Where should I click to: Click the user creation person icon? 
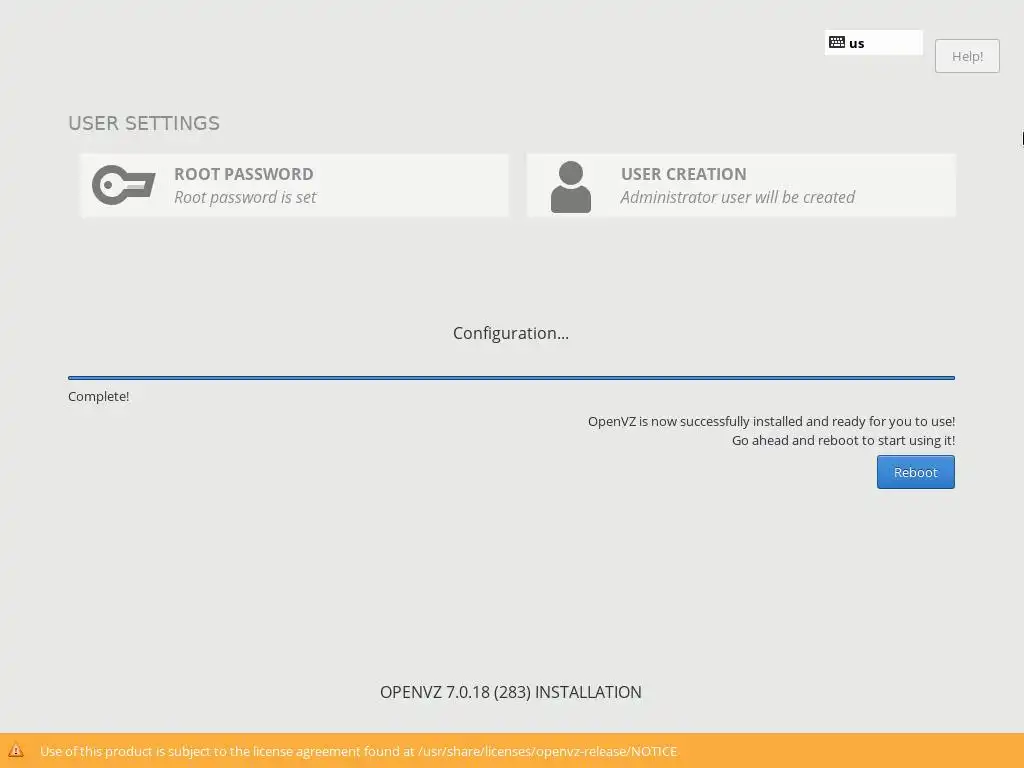(571, 187)
